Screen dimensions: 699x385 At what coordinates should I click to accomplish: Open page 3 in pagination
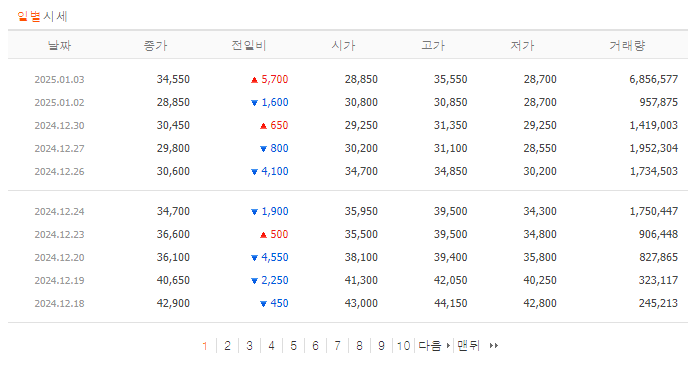(249, 346)
